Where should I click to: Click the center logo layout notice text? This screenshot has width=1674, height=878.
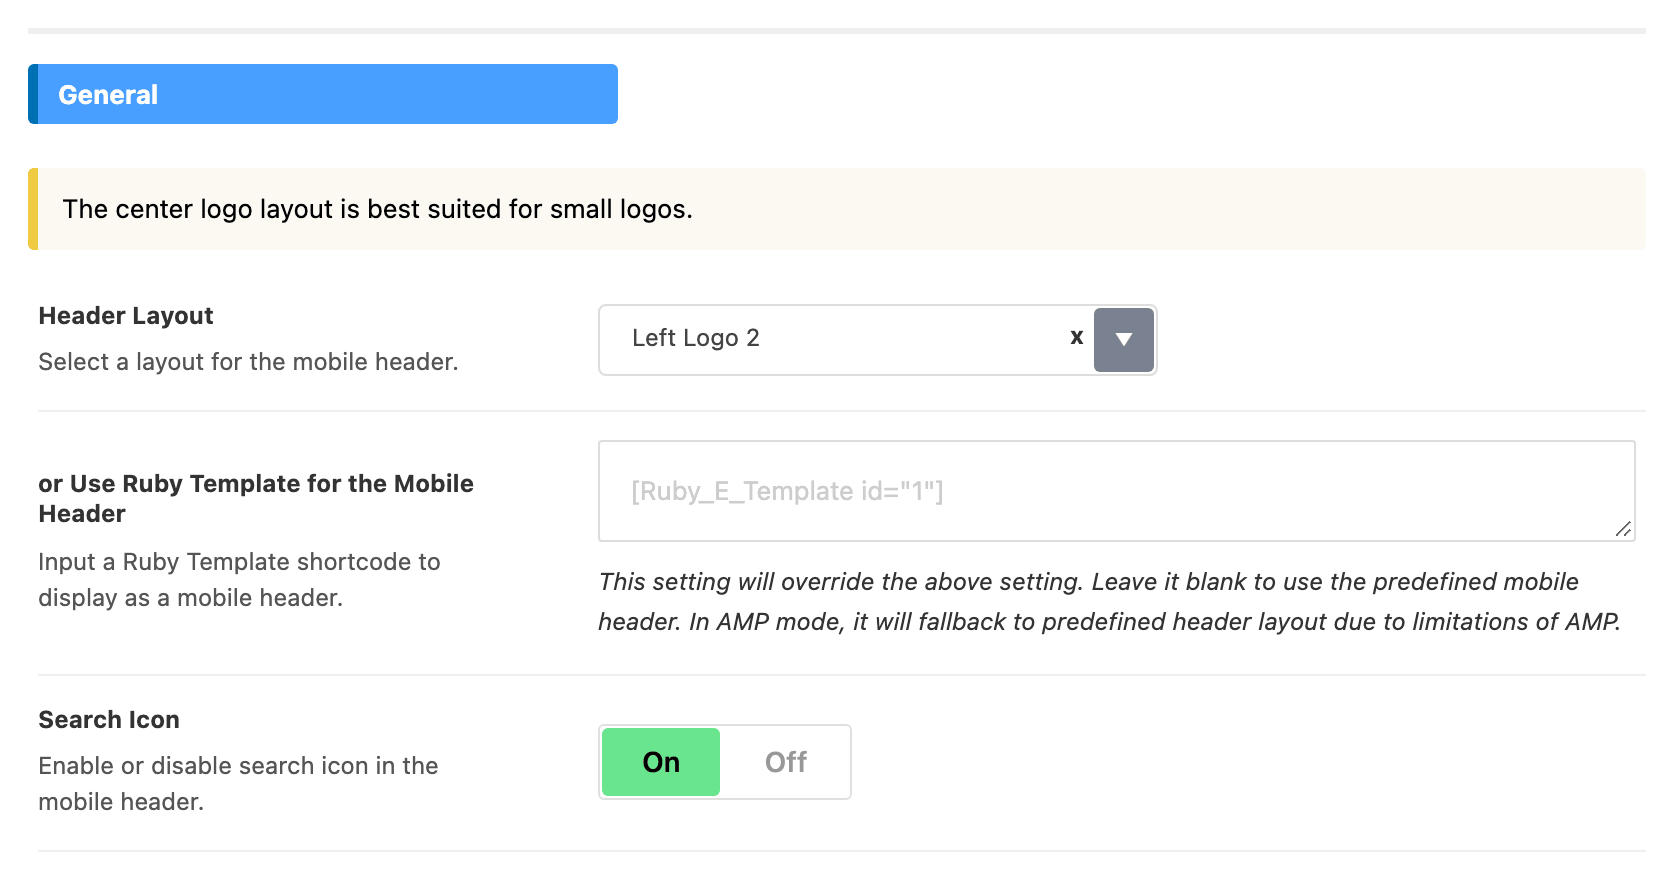tap(378, 209)
